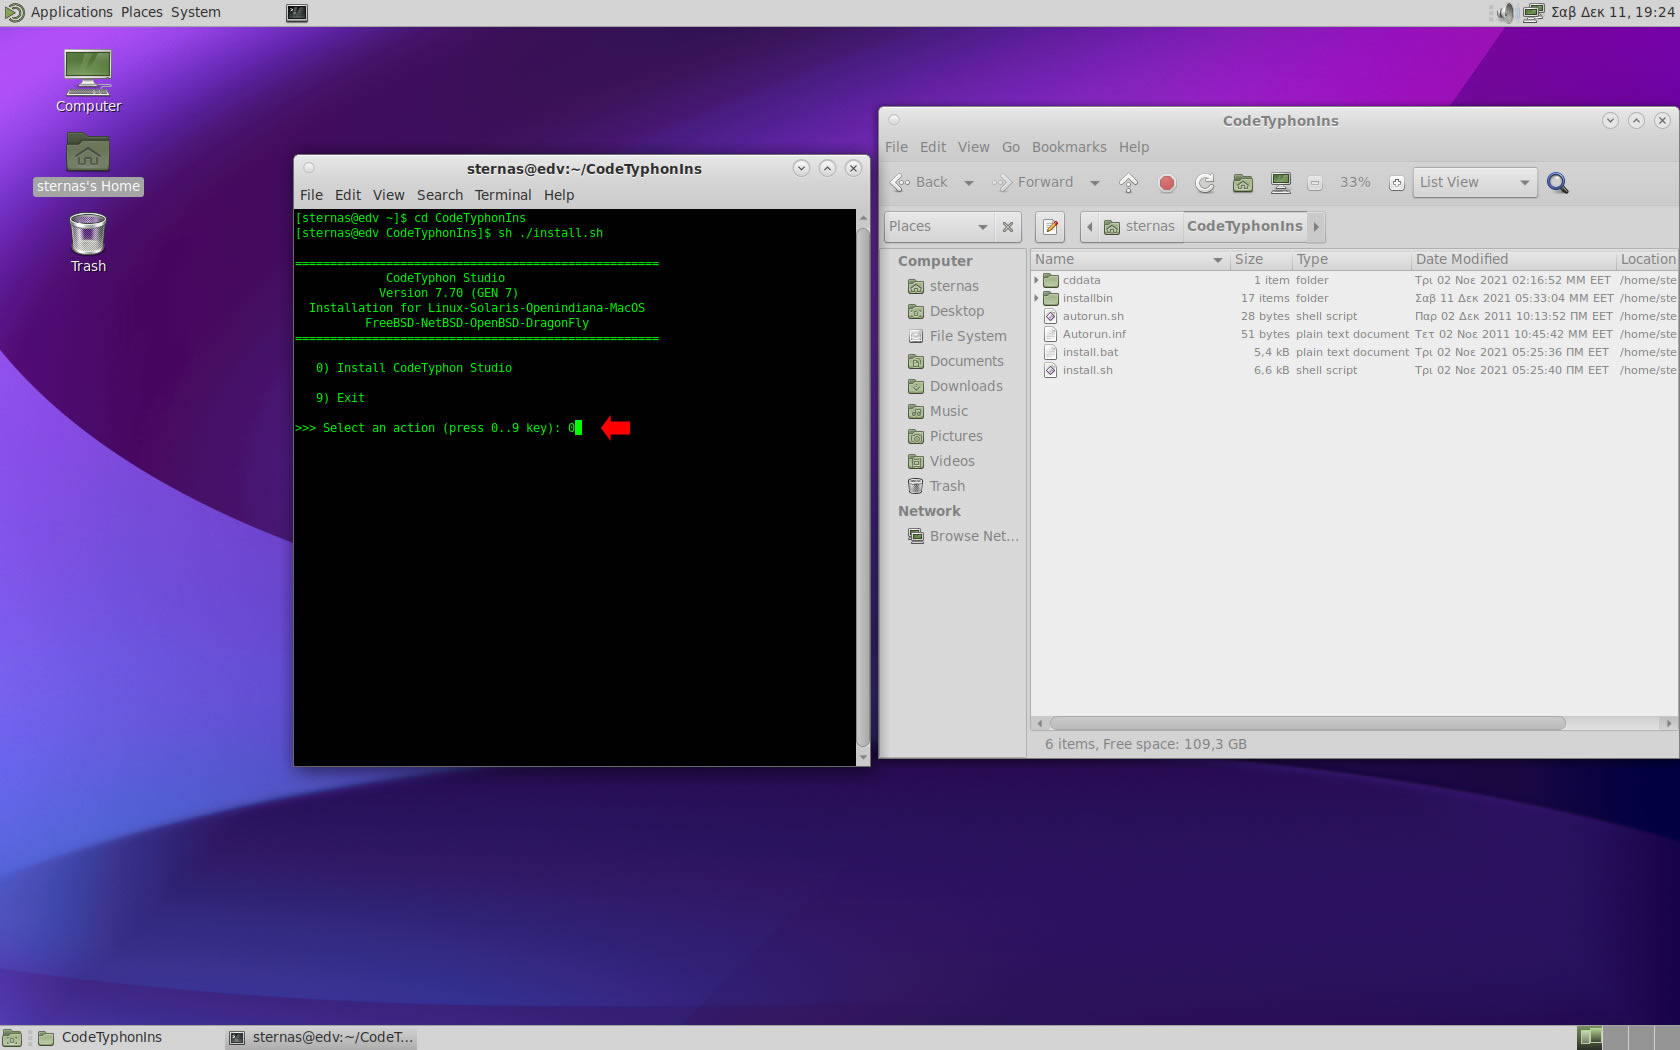Click path bar right scroll arrow
The height and width of the screenshot is (1050, 1680).
[x=1316, y=227]
